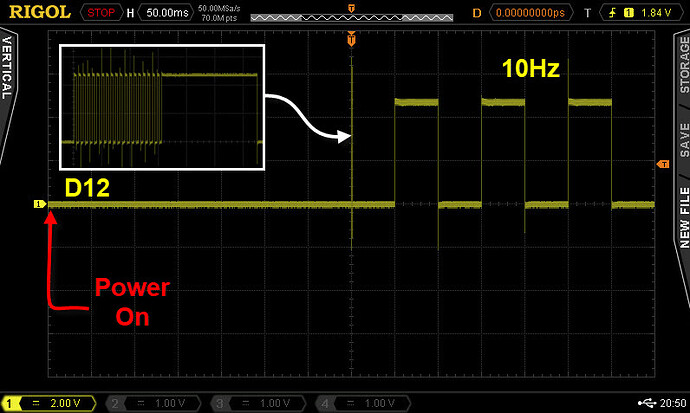Click the orange T trigger marker atop the grid
This screenshot has height=413, width=690.
351,39
